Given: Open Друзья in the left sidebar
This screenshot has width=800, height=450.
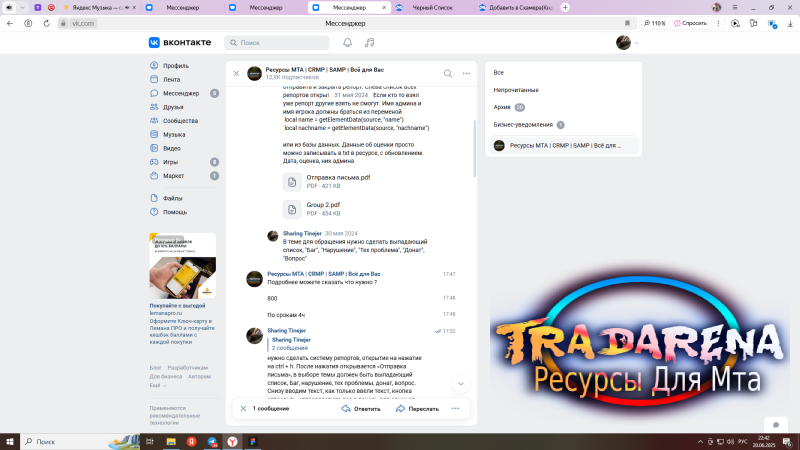Looking at the screenshot, I should coord(173,106).
